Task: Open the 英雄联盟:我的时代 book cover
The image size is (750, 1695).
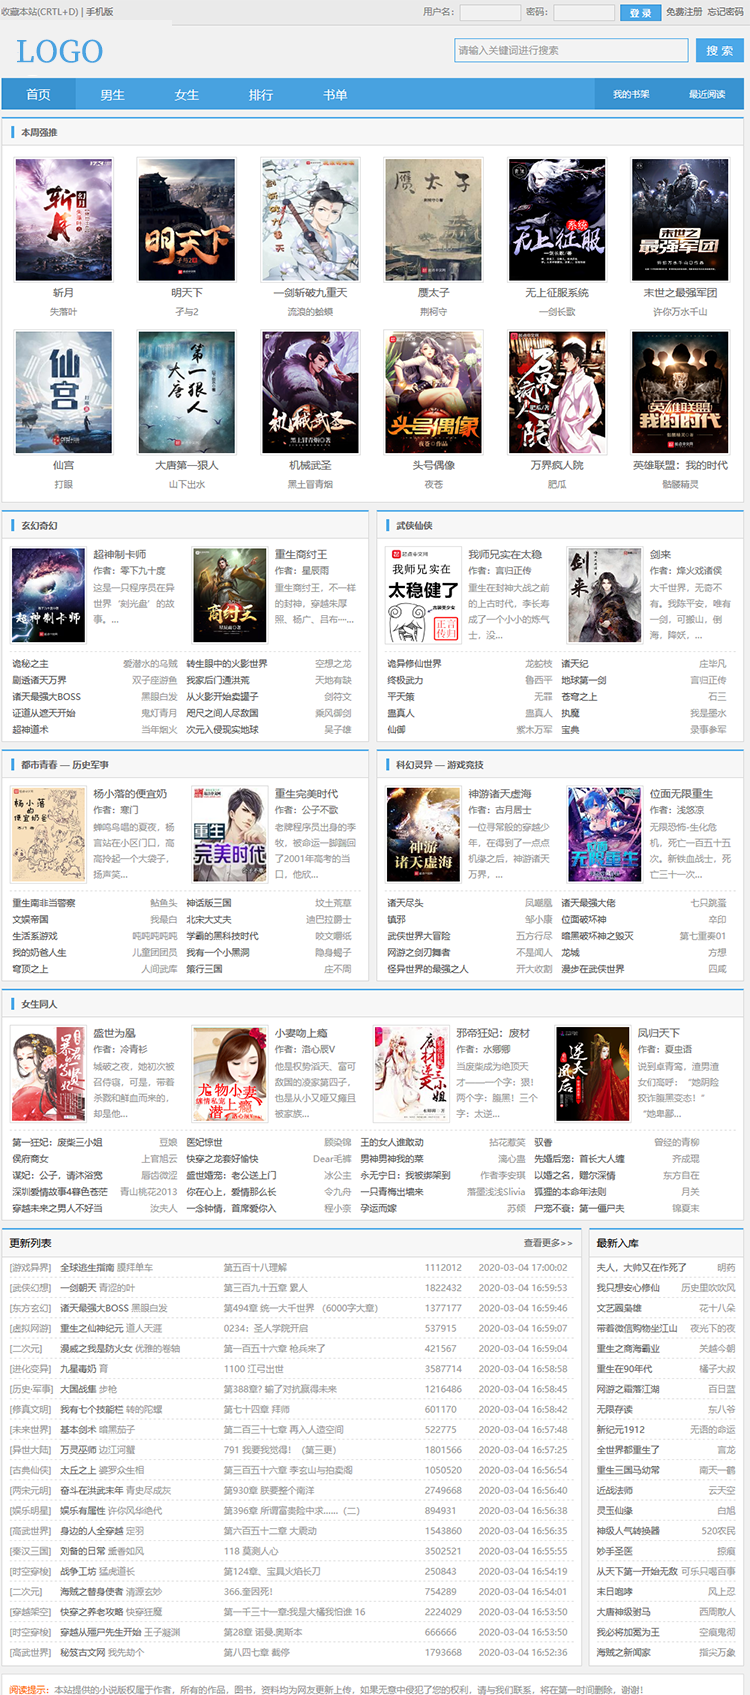Action: (680, 391)
